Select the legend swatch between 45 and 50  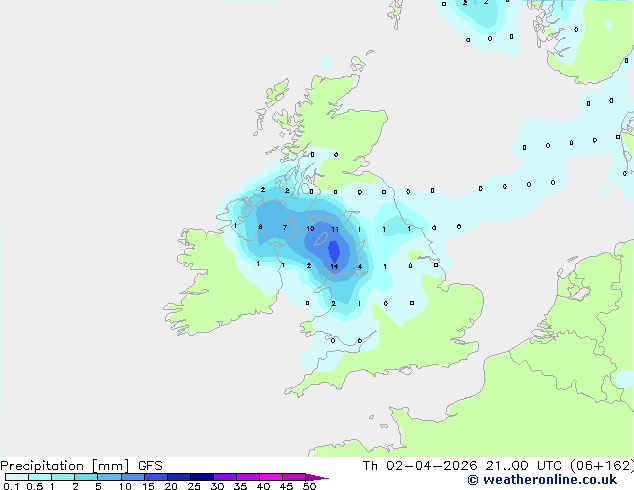pyautogui.click(x=294, y=477)
